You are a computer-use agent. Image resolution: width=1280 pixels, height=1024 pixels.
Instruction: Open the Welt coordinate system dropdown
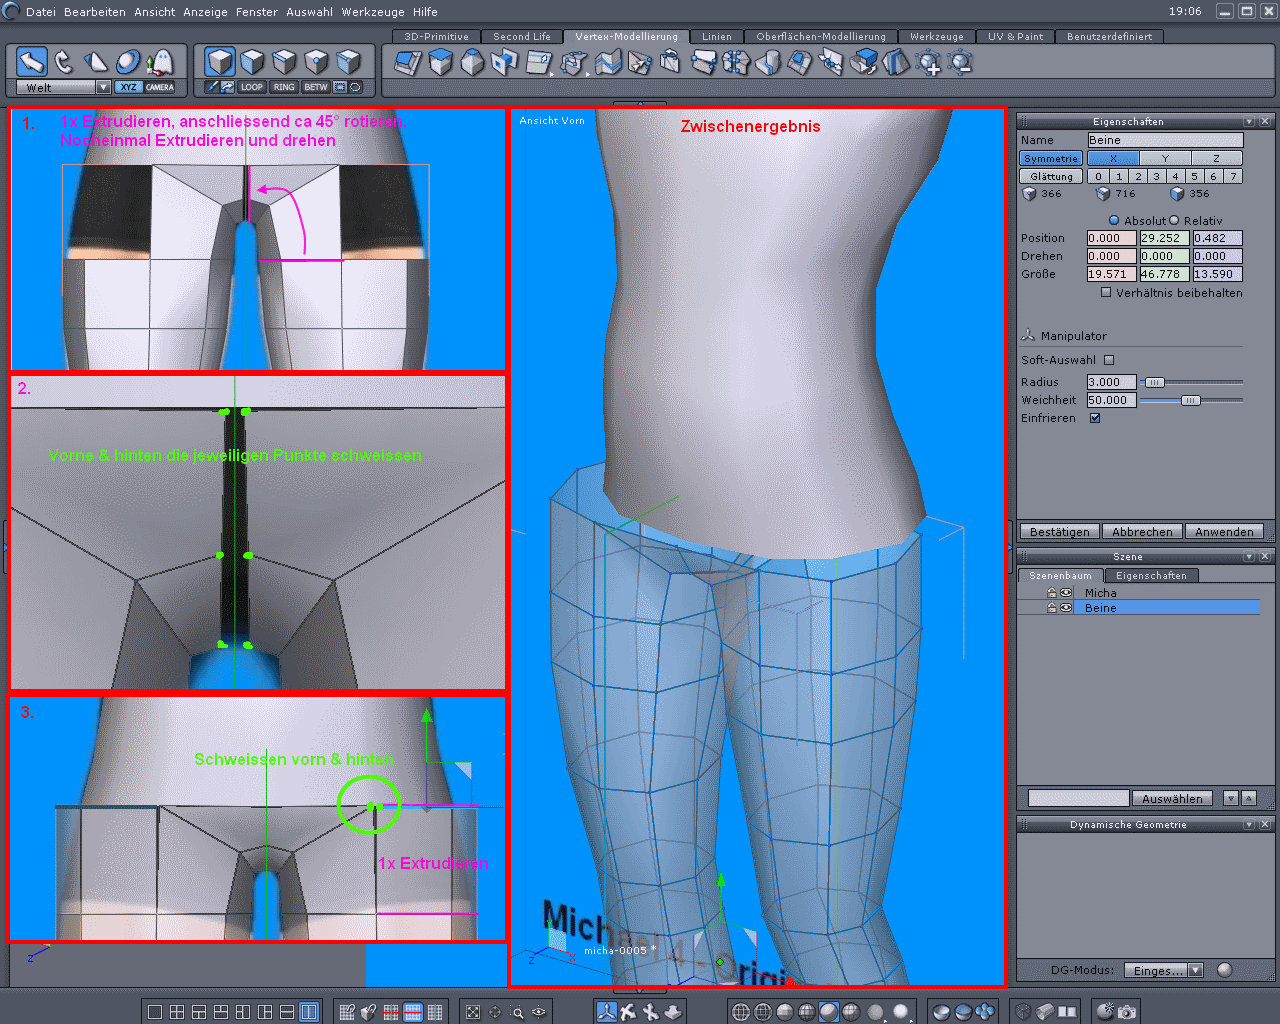point(103,87)
